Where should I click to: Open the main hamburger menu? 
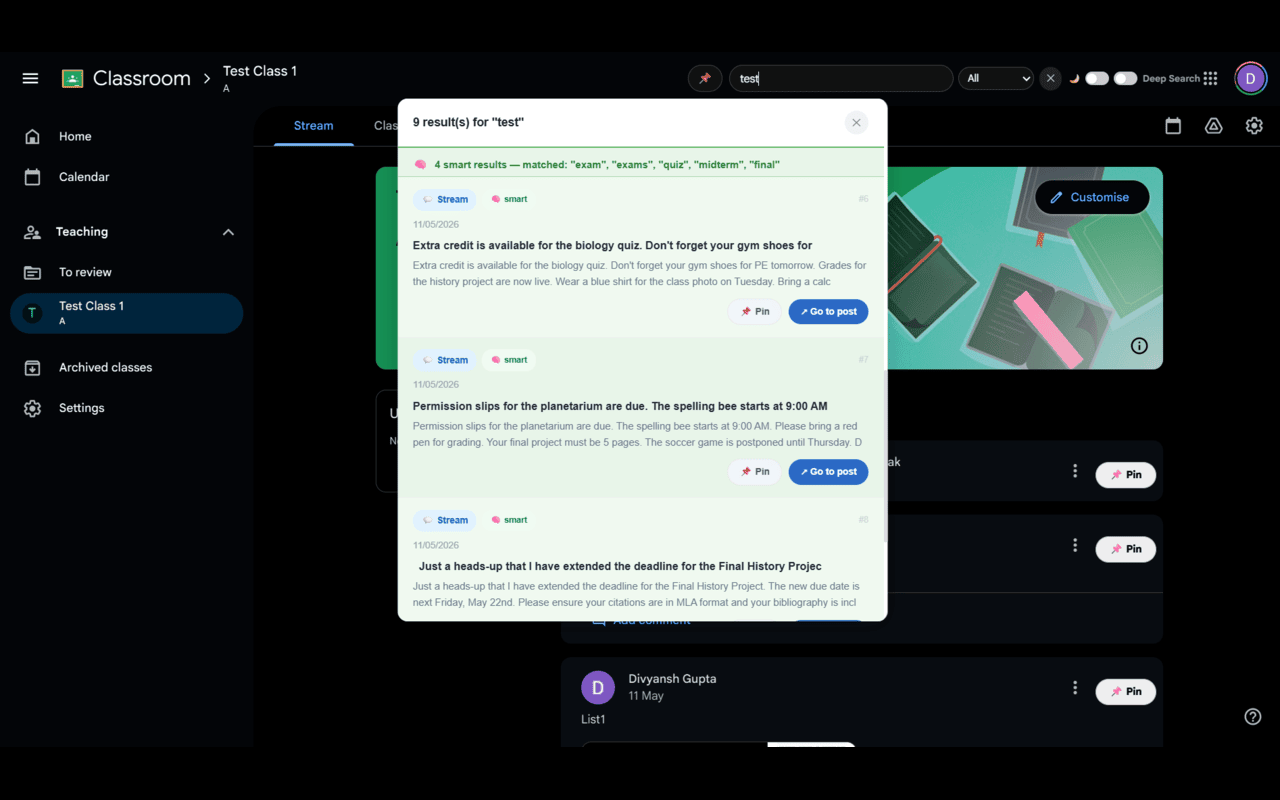(x=31, y=78)
